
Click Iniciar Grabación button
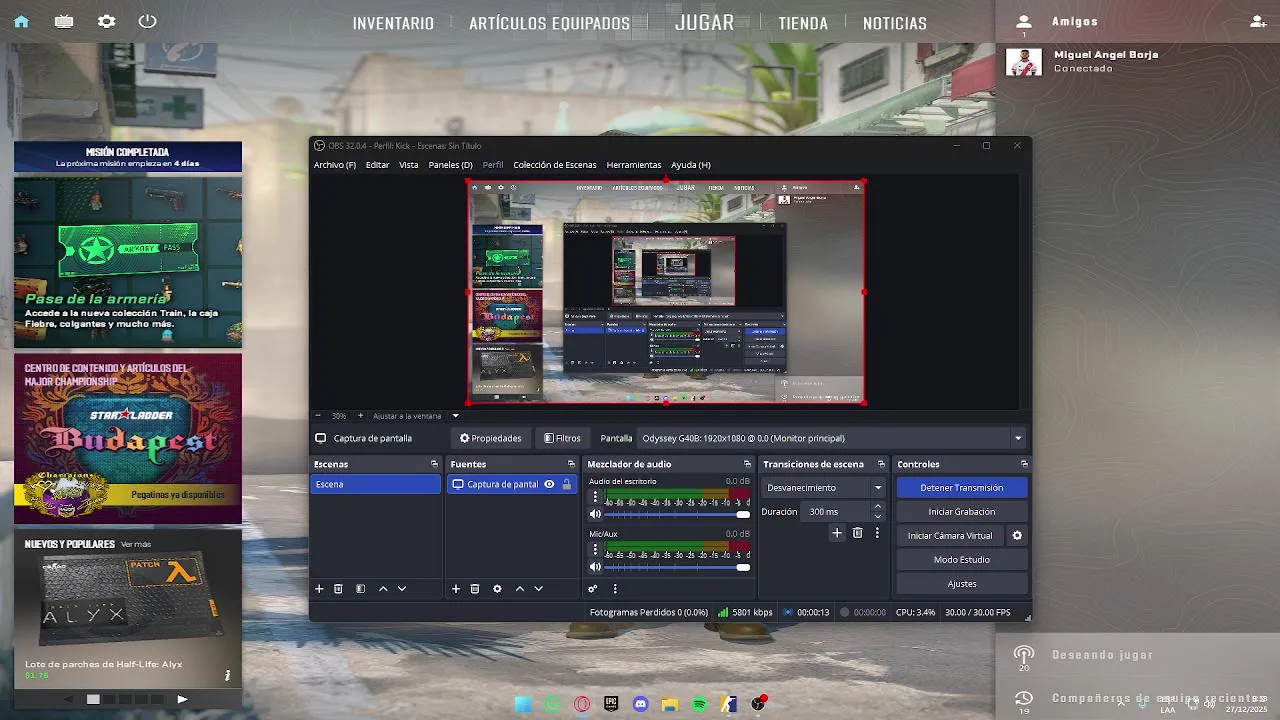tap(962, 512)
